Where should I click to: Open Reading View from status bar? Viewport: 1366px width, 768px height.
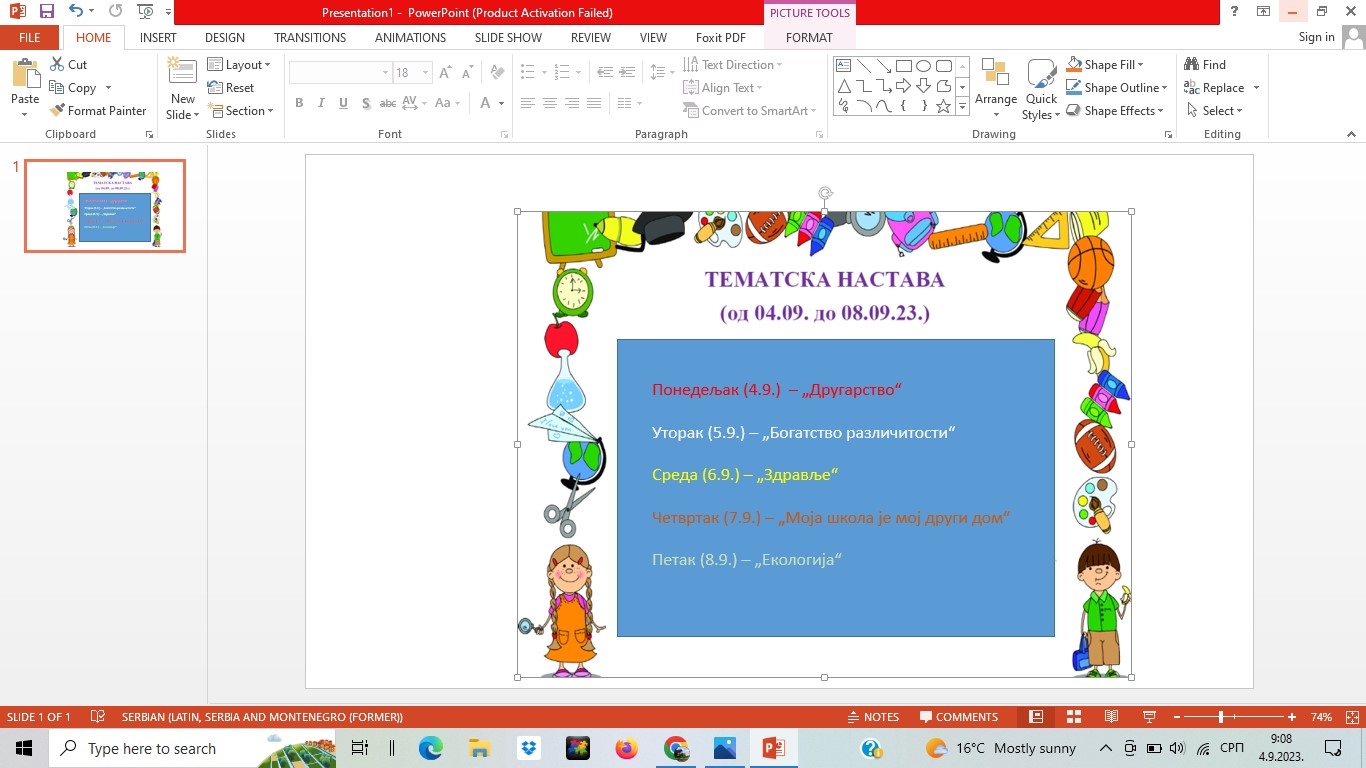pyautogui.click(x=1111, y=717)
